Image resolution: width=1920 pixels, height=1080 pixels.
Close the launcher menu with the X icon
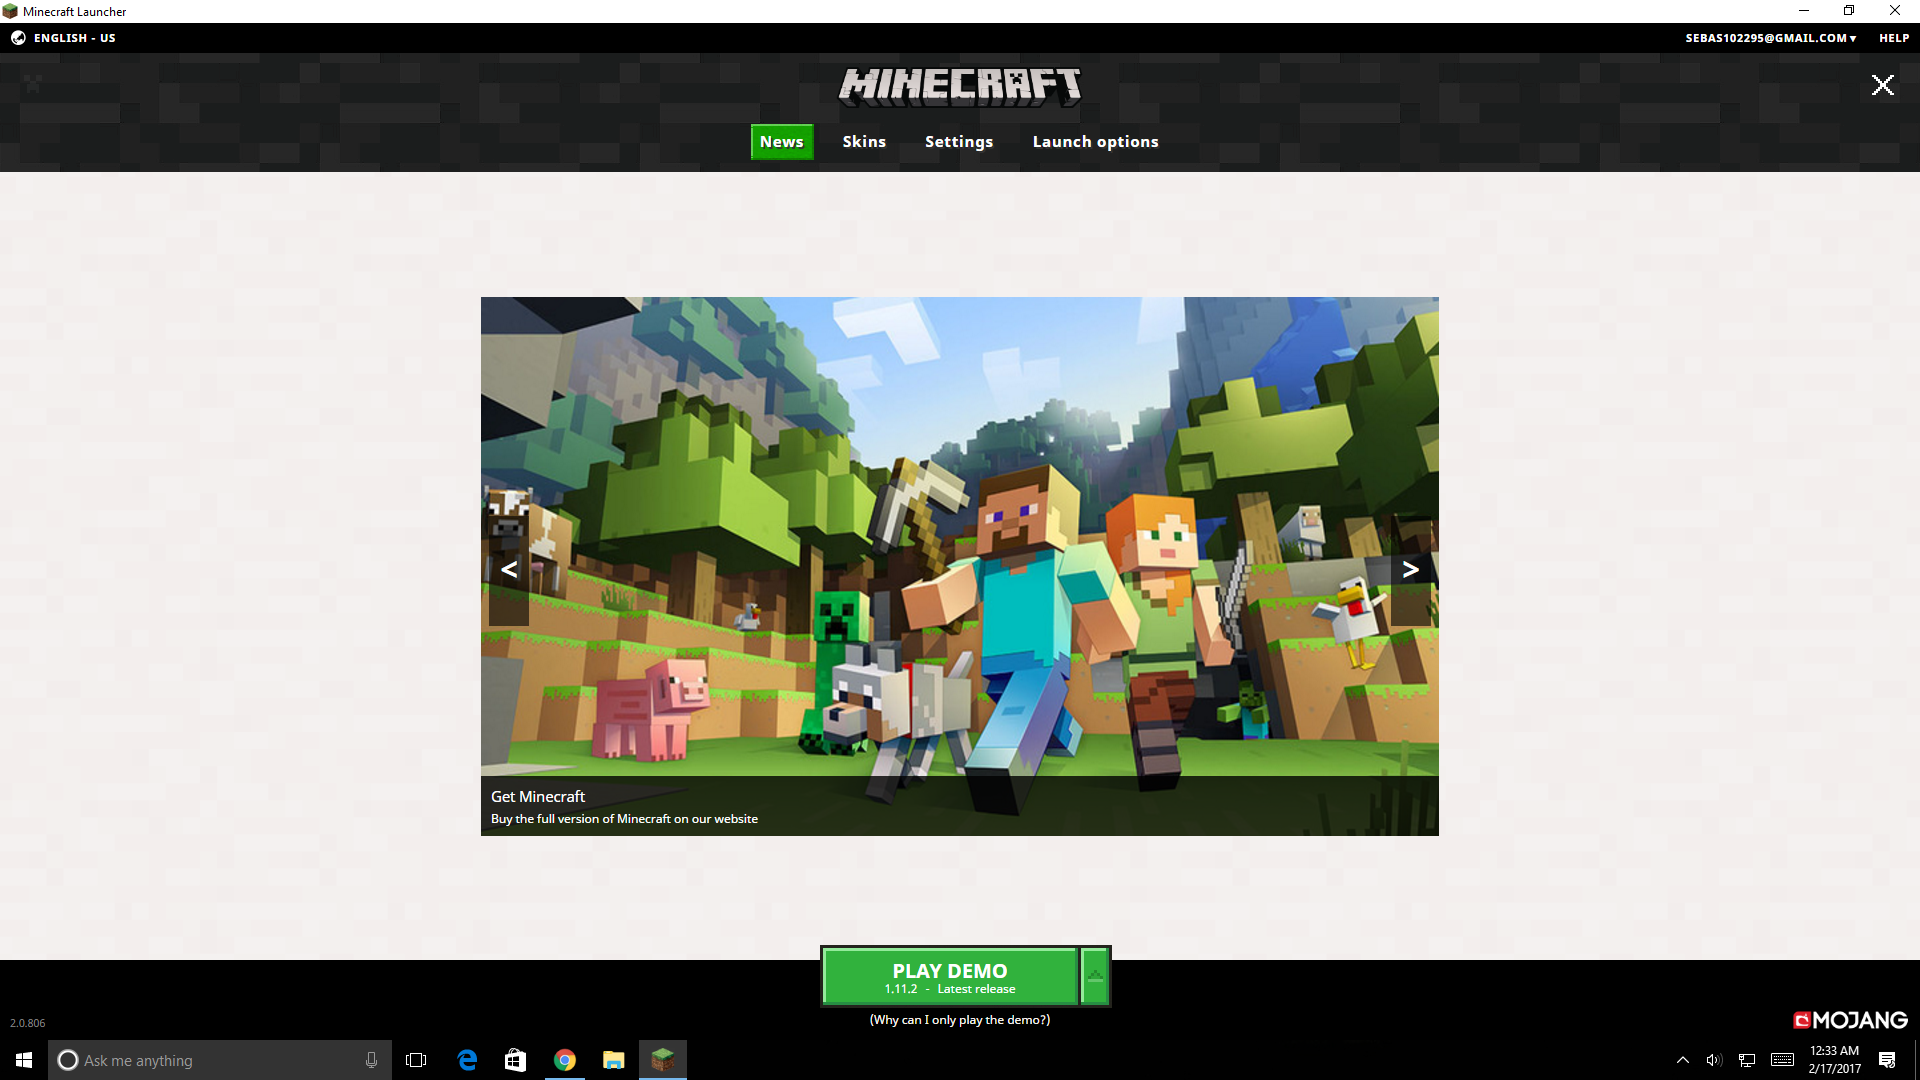[1883, 85]
